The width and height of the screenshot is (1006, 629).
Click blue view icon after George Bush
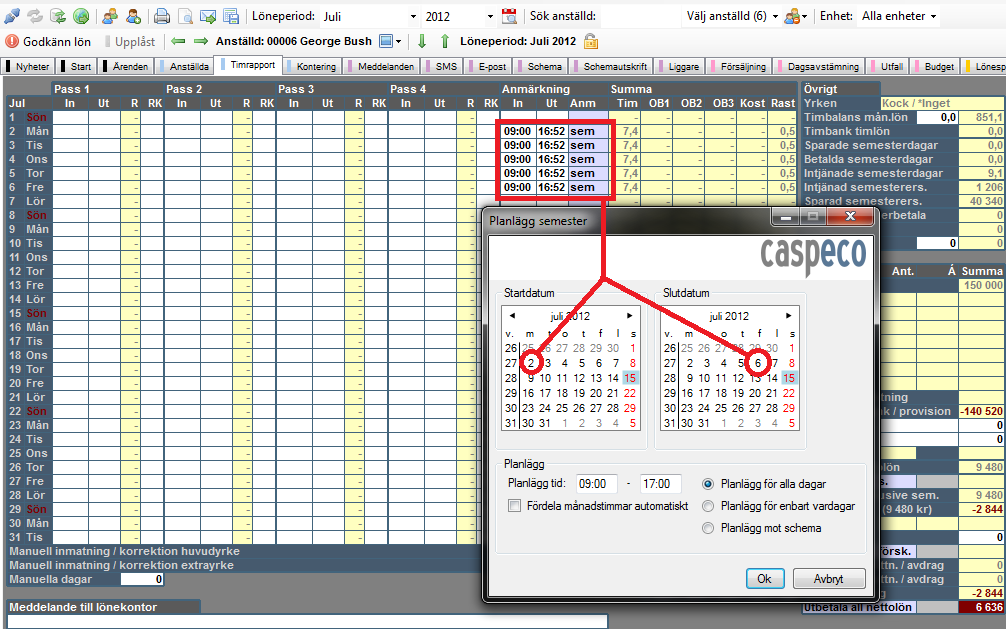(x=386, y=42)
